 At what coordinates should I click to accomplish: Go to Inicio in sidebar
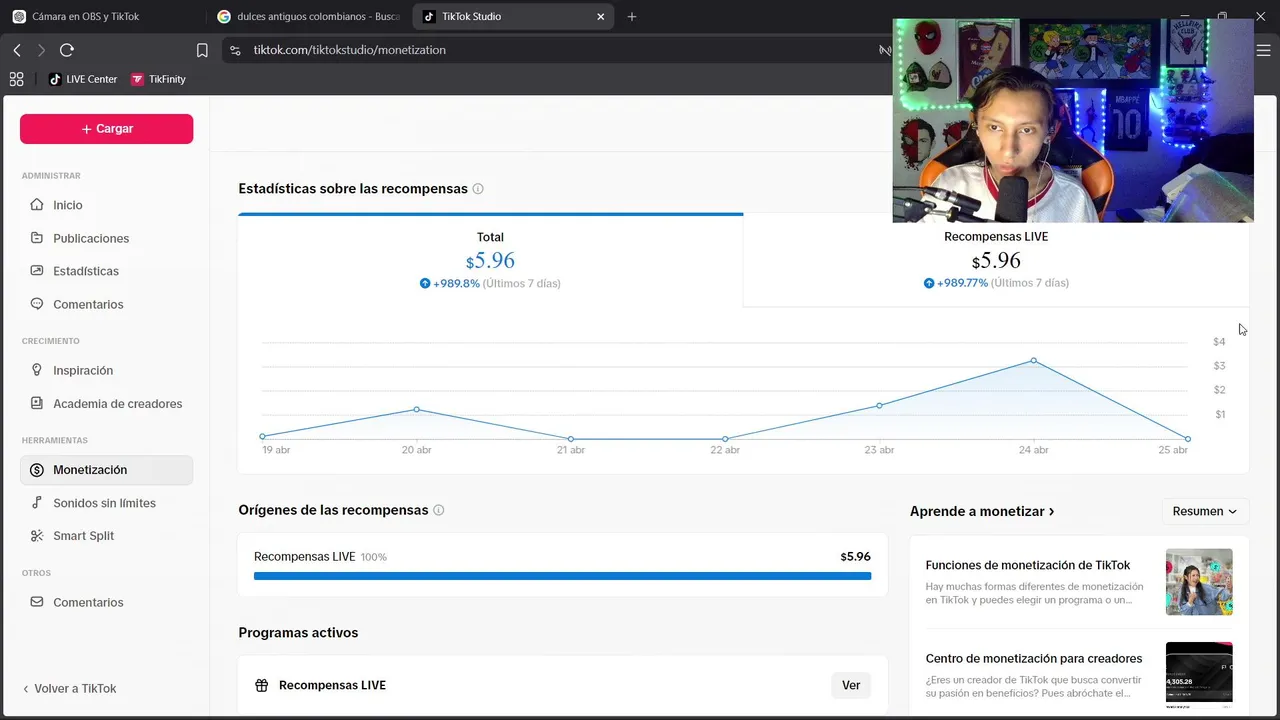[106, 205]
